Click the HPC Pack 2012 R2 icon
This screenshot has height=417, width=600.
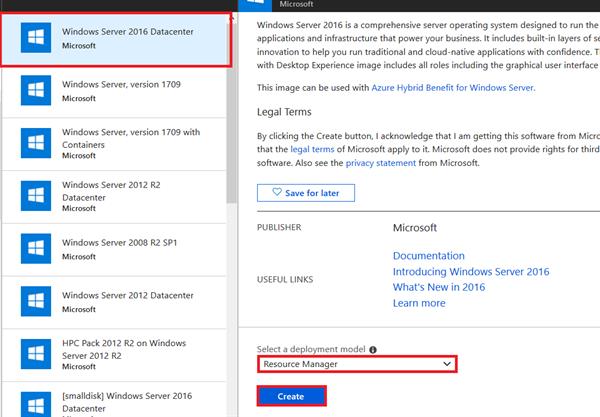click(36, 352)
